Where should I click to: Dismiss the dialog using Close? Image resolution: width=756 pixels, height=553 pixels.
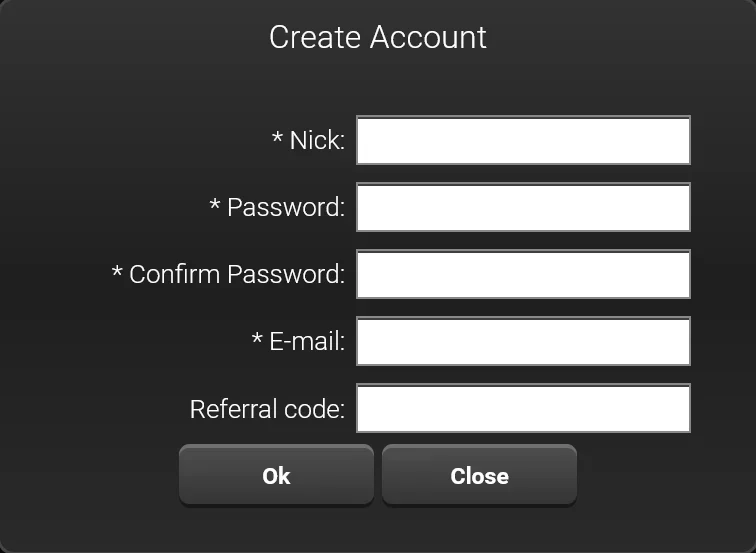coord(479,476)
